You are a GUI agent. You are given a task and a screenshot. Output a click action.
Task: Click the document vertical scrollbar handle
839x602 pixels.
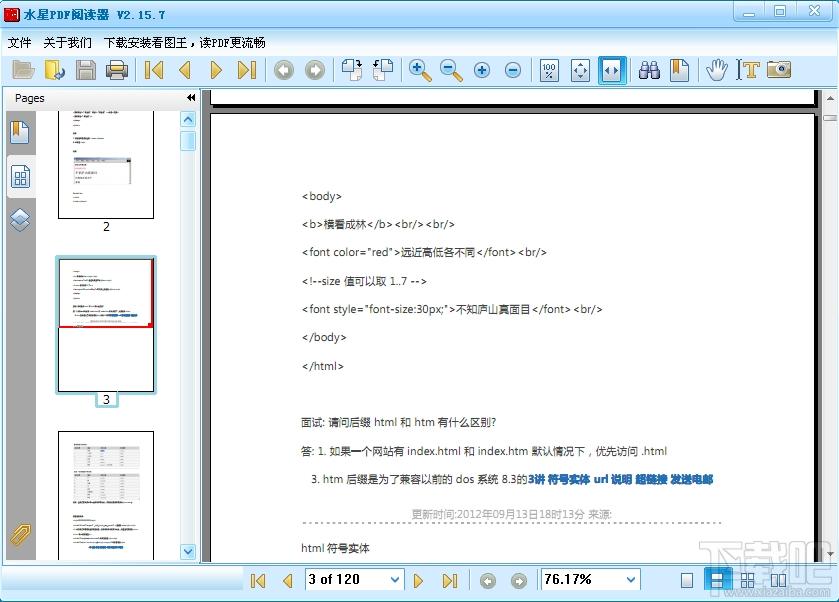pyautogui.click(x=830, y=118)
